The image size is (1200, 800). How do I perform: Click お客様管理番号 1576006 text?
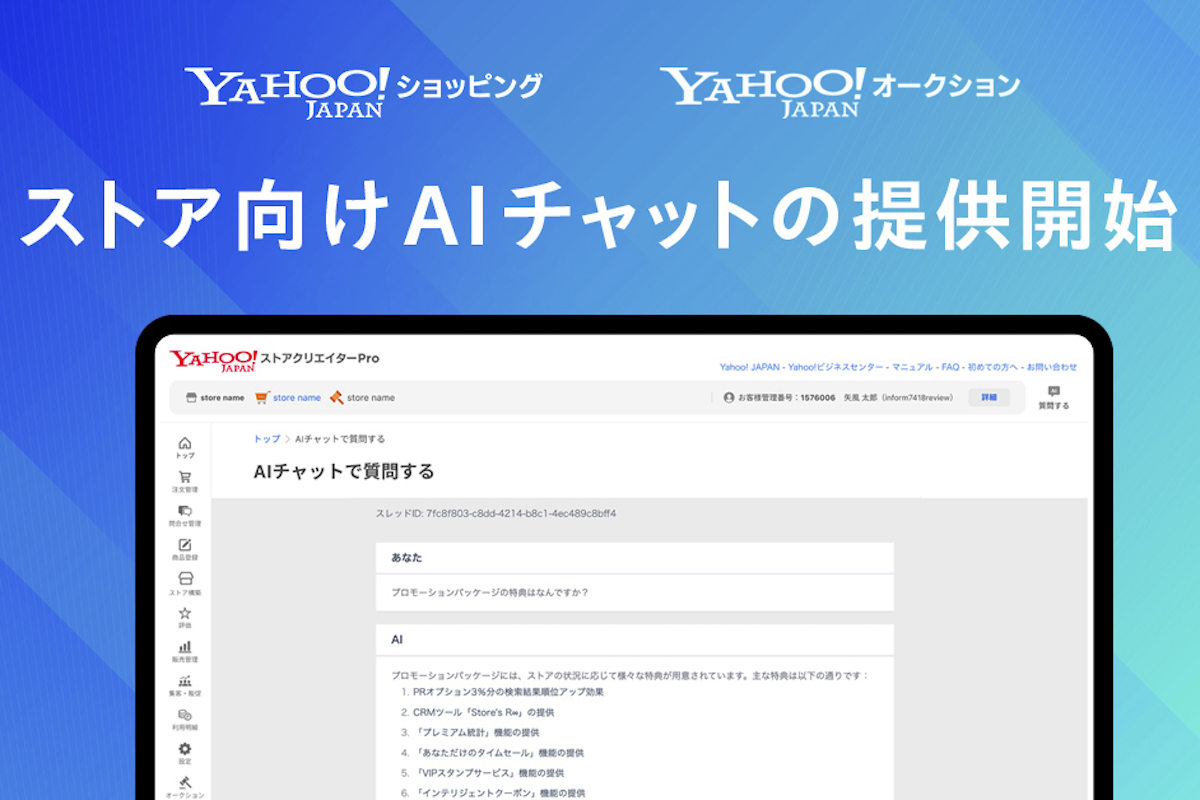(787, 398)
